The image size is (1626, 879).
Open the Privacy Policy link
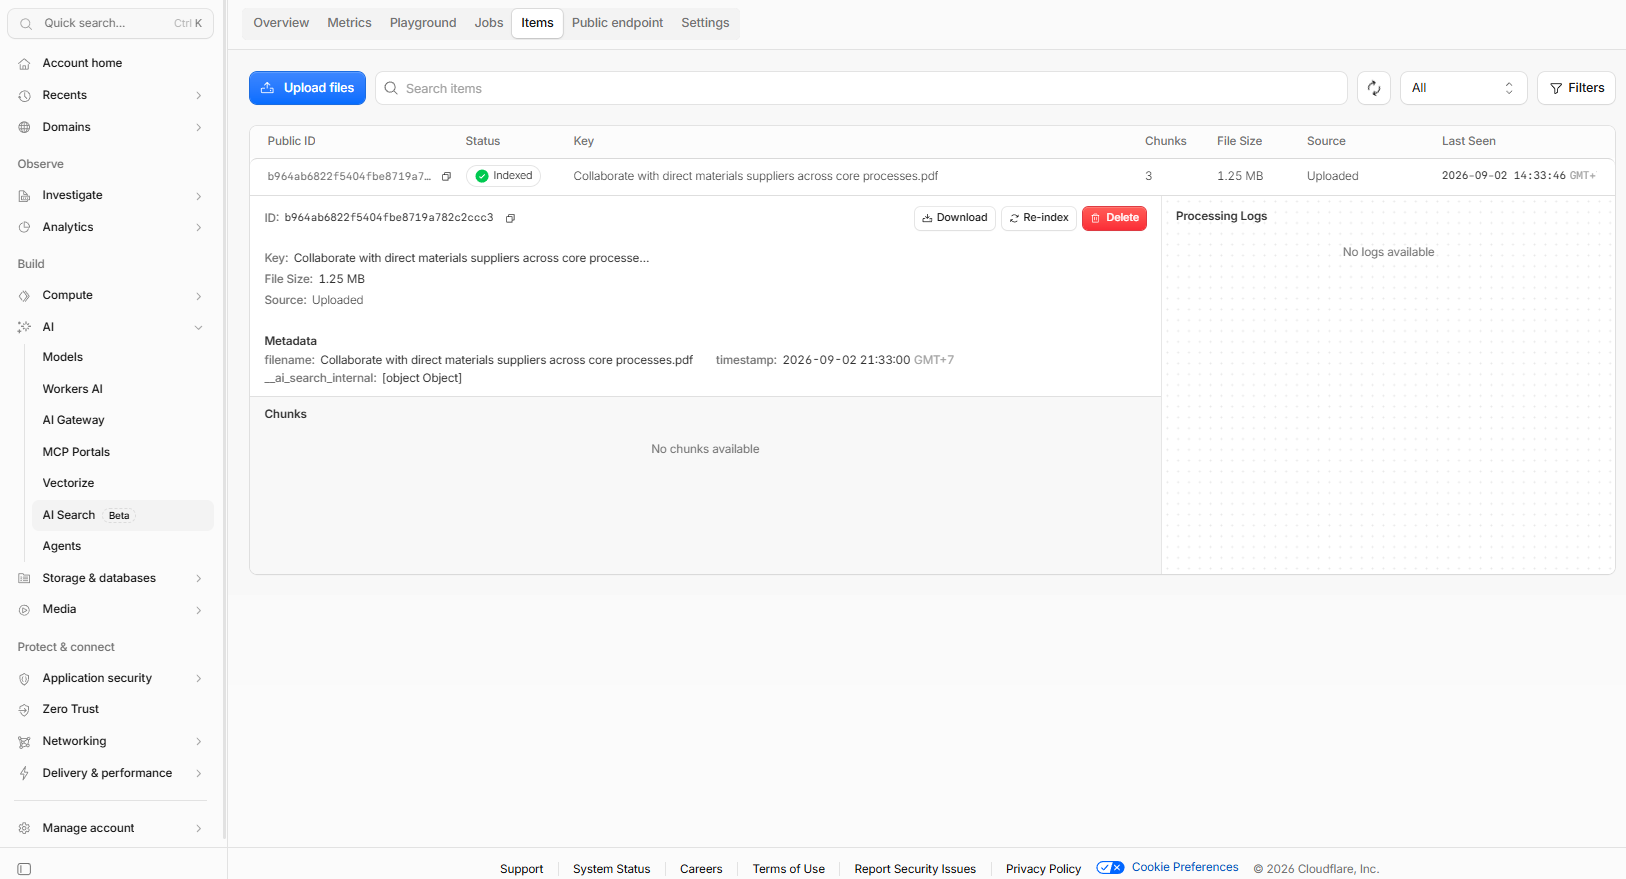click(x=1043, y=869)
